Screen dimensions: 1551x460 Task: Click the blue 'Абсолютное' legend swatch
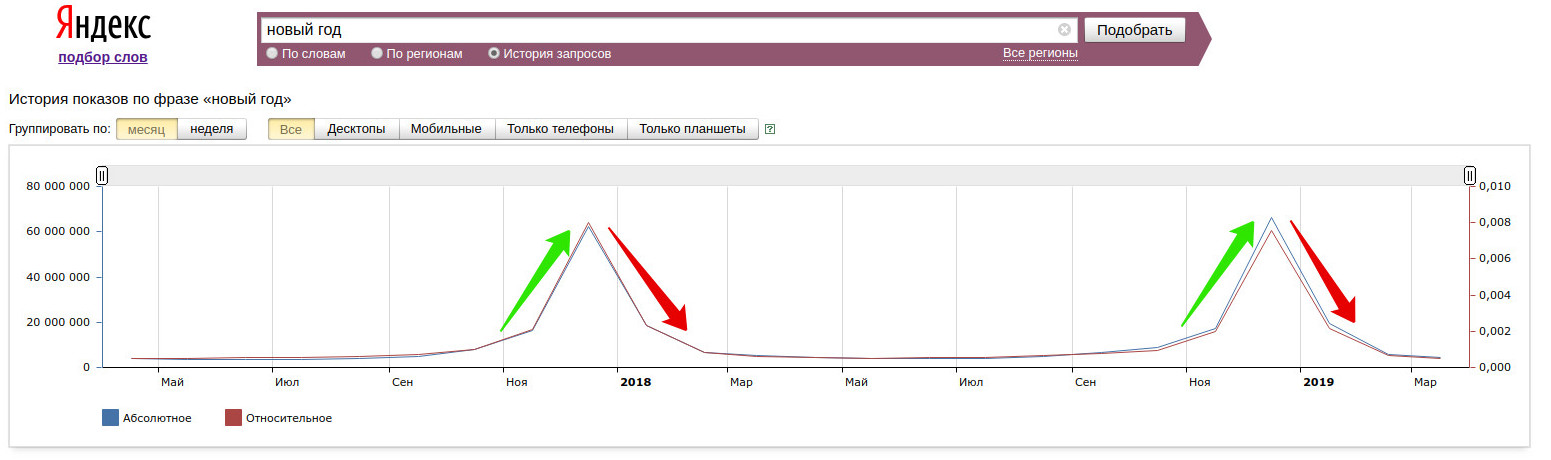(x=110, y=418)
